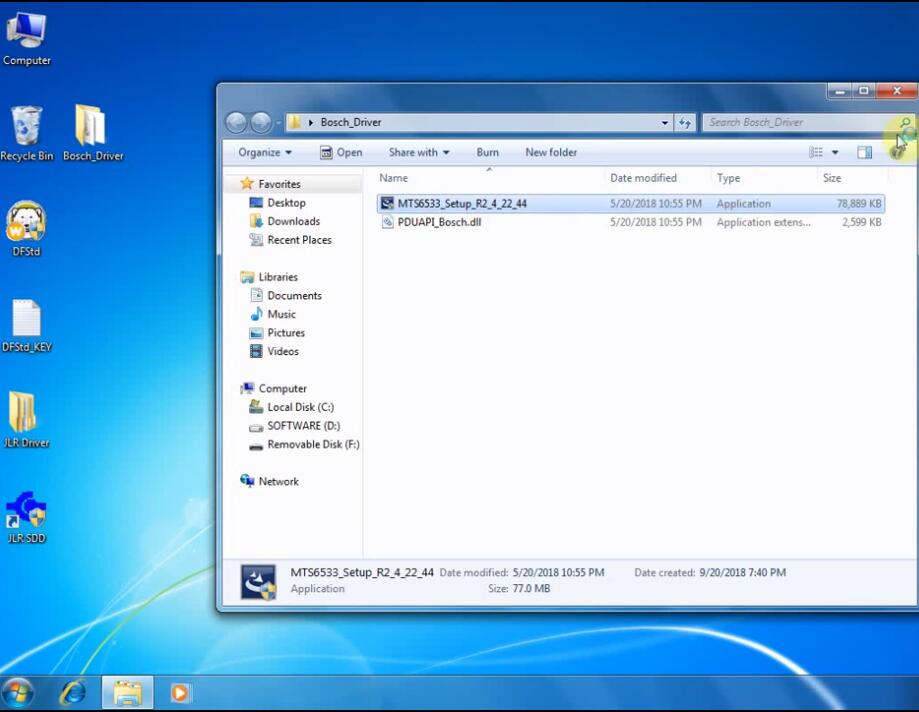Click the 78,889 KB size cell
The width and height of the screenshot is (919, 712).
859,203
